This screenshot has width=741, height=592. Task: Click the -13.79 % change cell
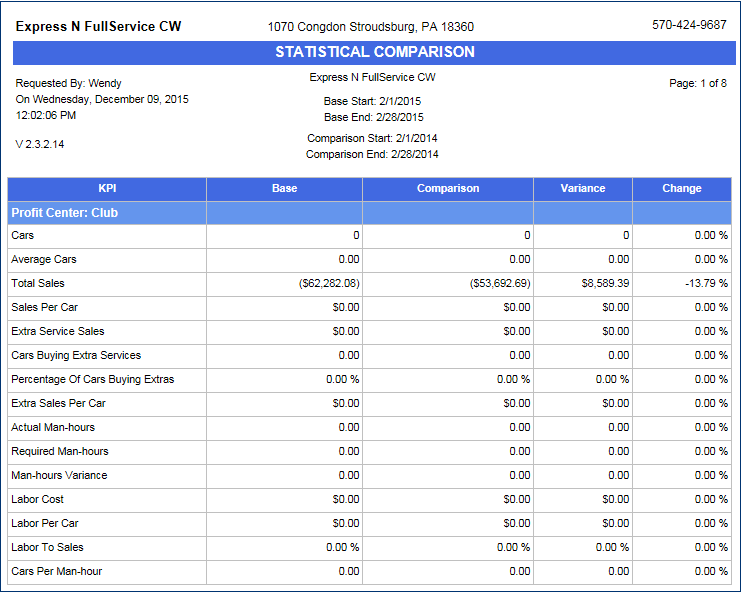[706, 283]
